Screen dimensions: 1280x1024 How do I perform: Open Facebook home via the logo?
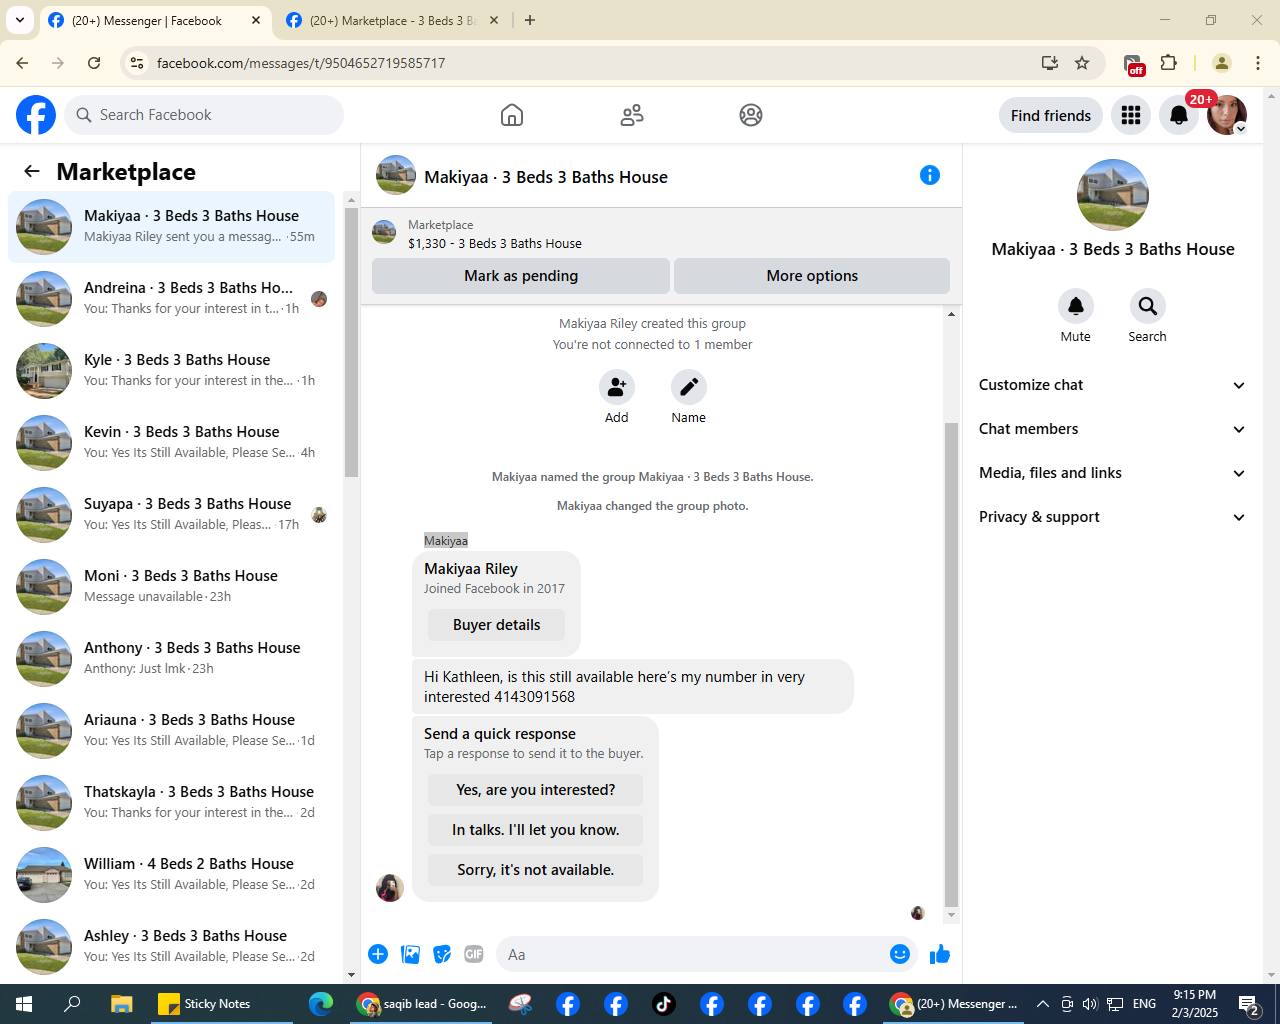(36, 115)
